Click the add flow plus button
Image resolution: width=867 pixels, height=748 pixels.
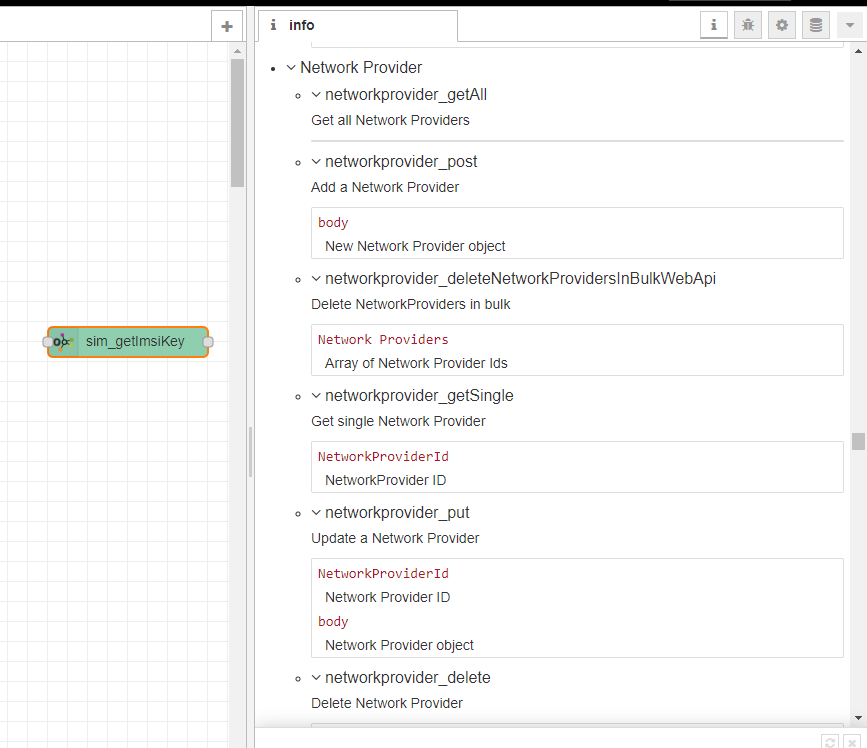(227, 27)
